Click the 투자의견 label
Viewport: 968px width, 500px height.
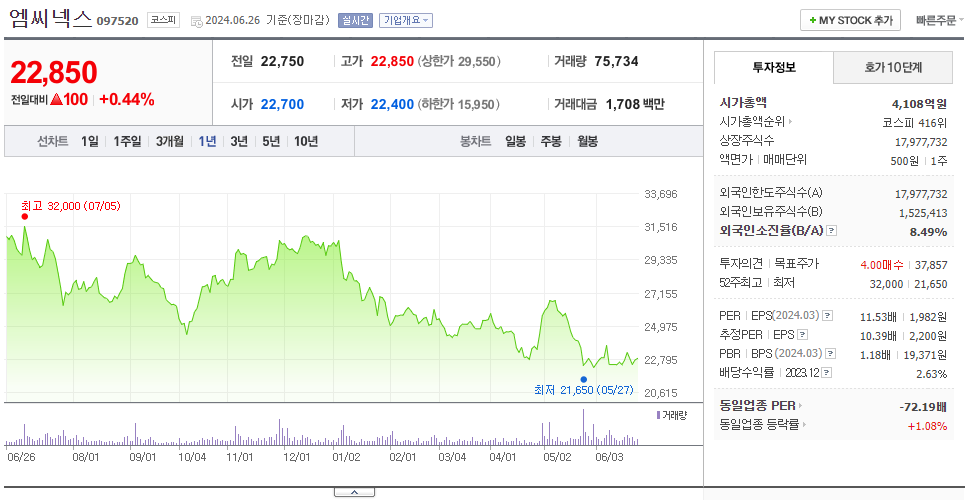741,264
